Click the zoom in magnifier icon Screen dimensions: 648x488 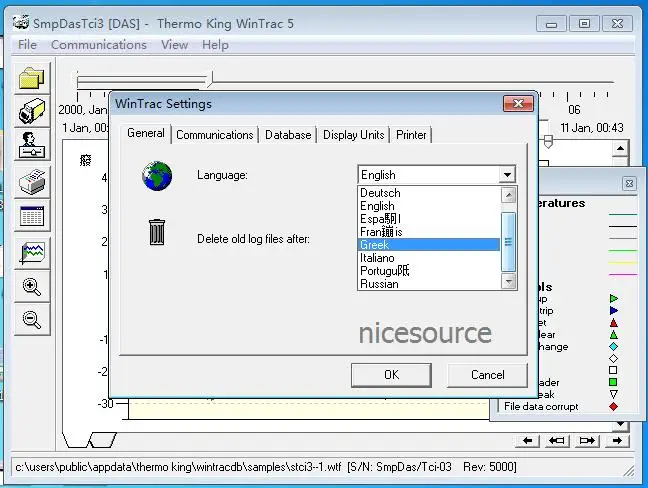pos(32,286)
